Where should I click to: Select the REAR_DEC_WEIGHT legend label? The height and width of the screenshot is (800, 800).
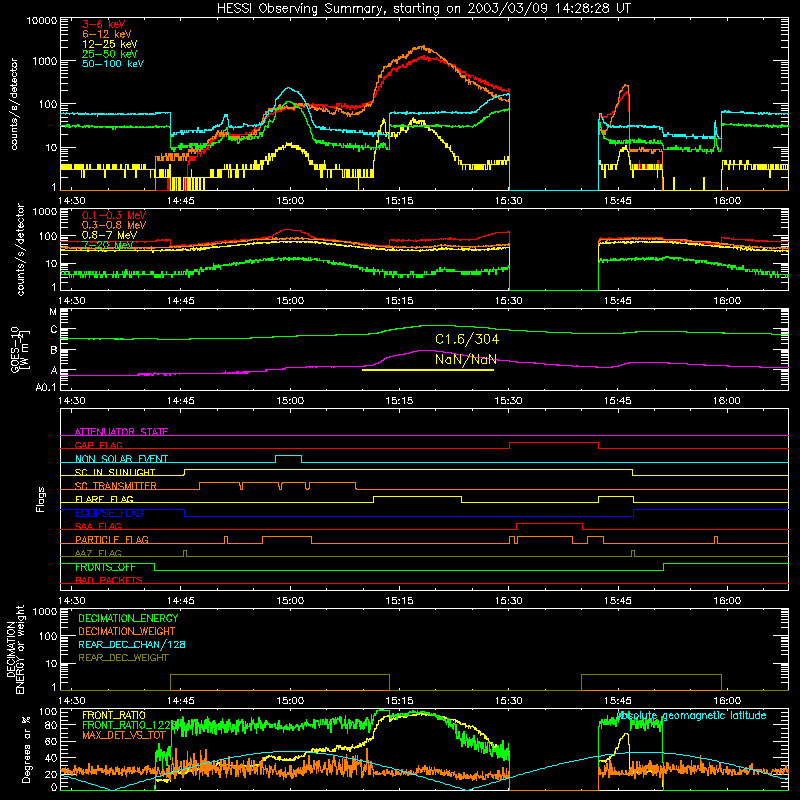pos(123,658)
